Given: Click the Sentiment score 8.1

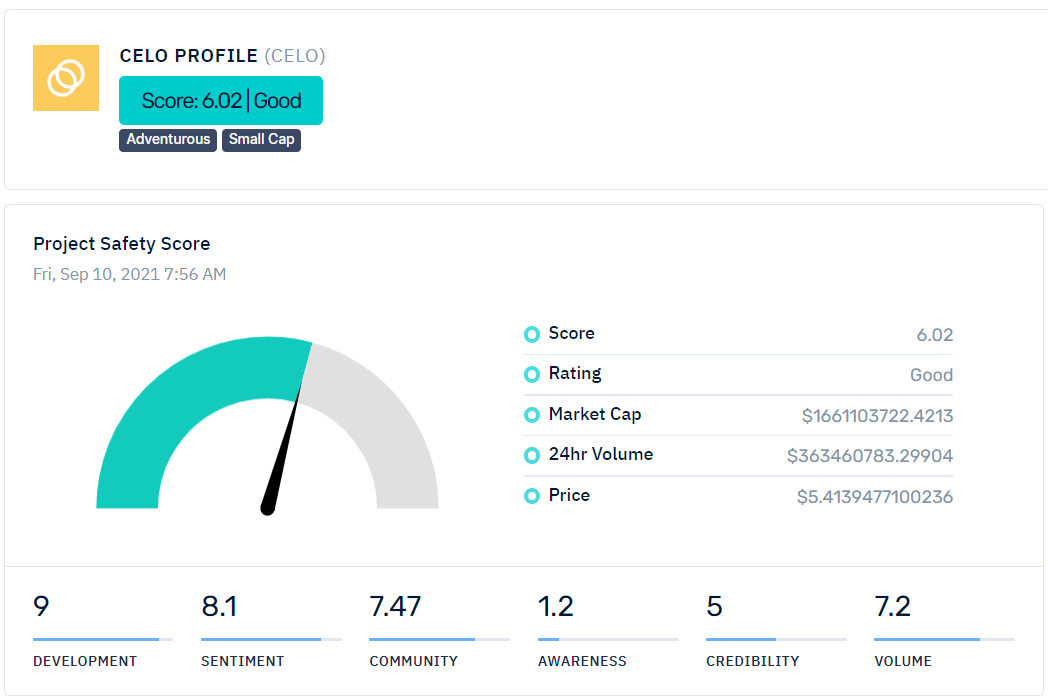Looking at the screenshot, I should pyautogui.click(x=219, y=606).
